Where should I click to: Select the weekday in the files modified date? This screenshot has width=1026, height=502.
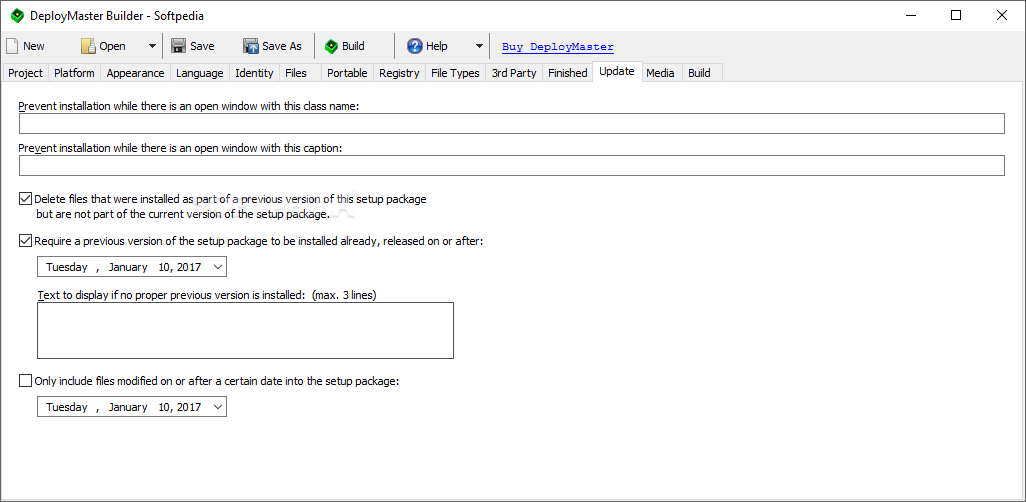pos(67,407)
